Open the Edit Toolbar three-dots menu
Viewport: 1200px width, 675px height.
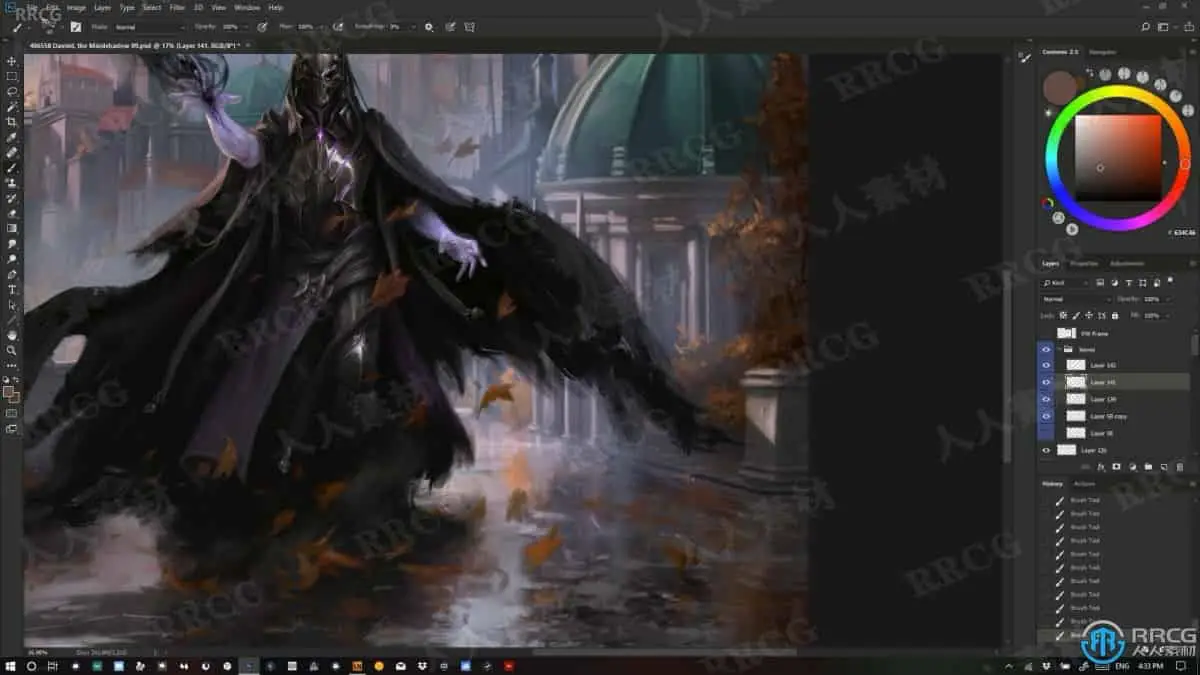12,366
